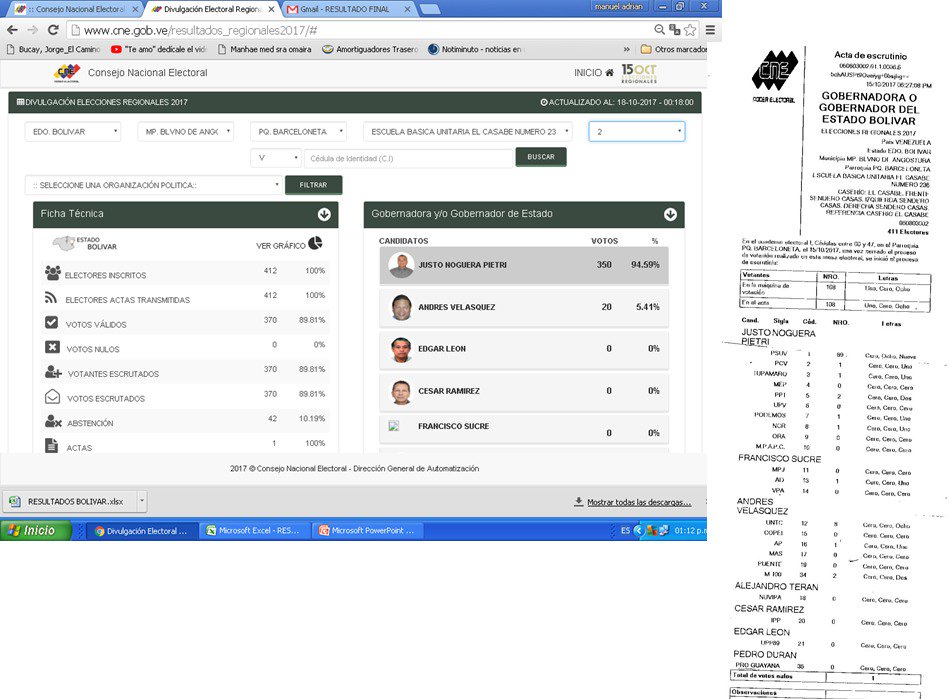Click Edgar Leon candidate photo

(x=401, y=349)
